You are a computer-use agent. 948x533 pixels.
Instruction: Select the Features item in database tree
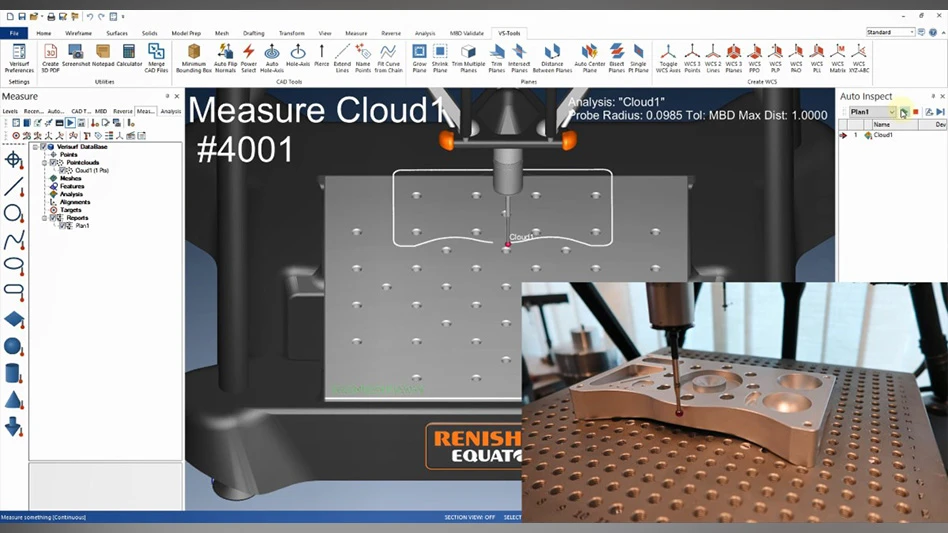72,186
